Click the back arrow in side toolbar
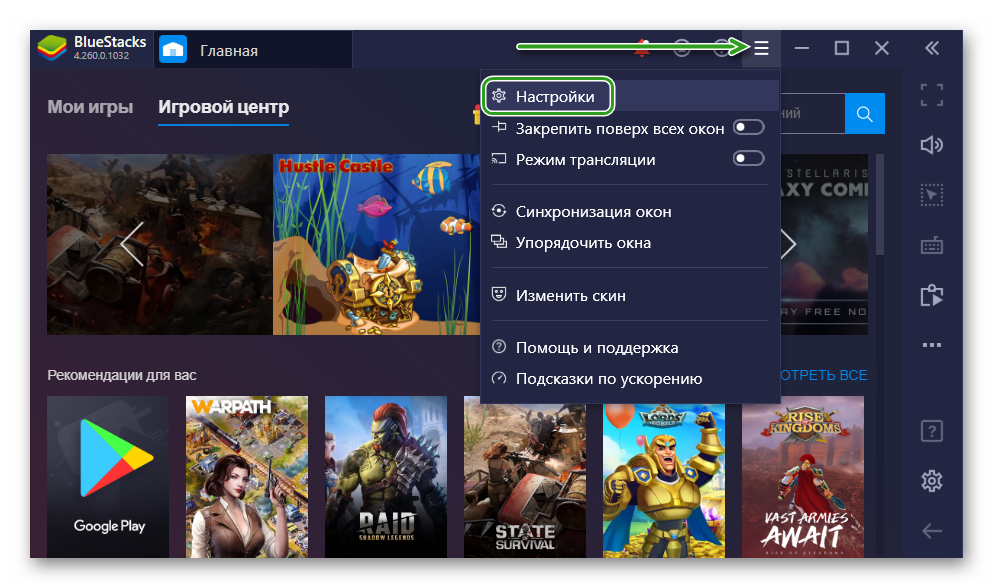993x588 pixels. point(932,531)
